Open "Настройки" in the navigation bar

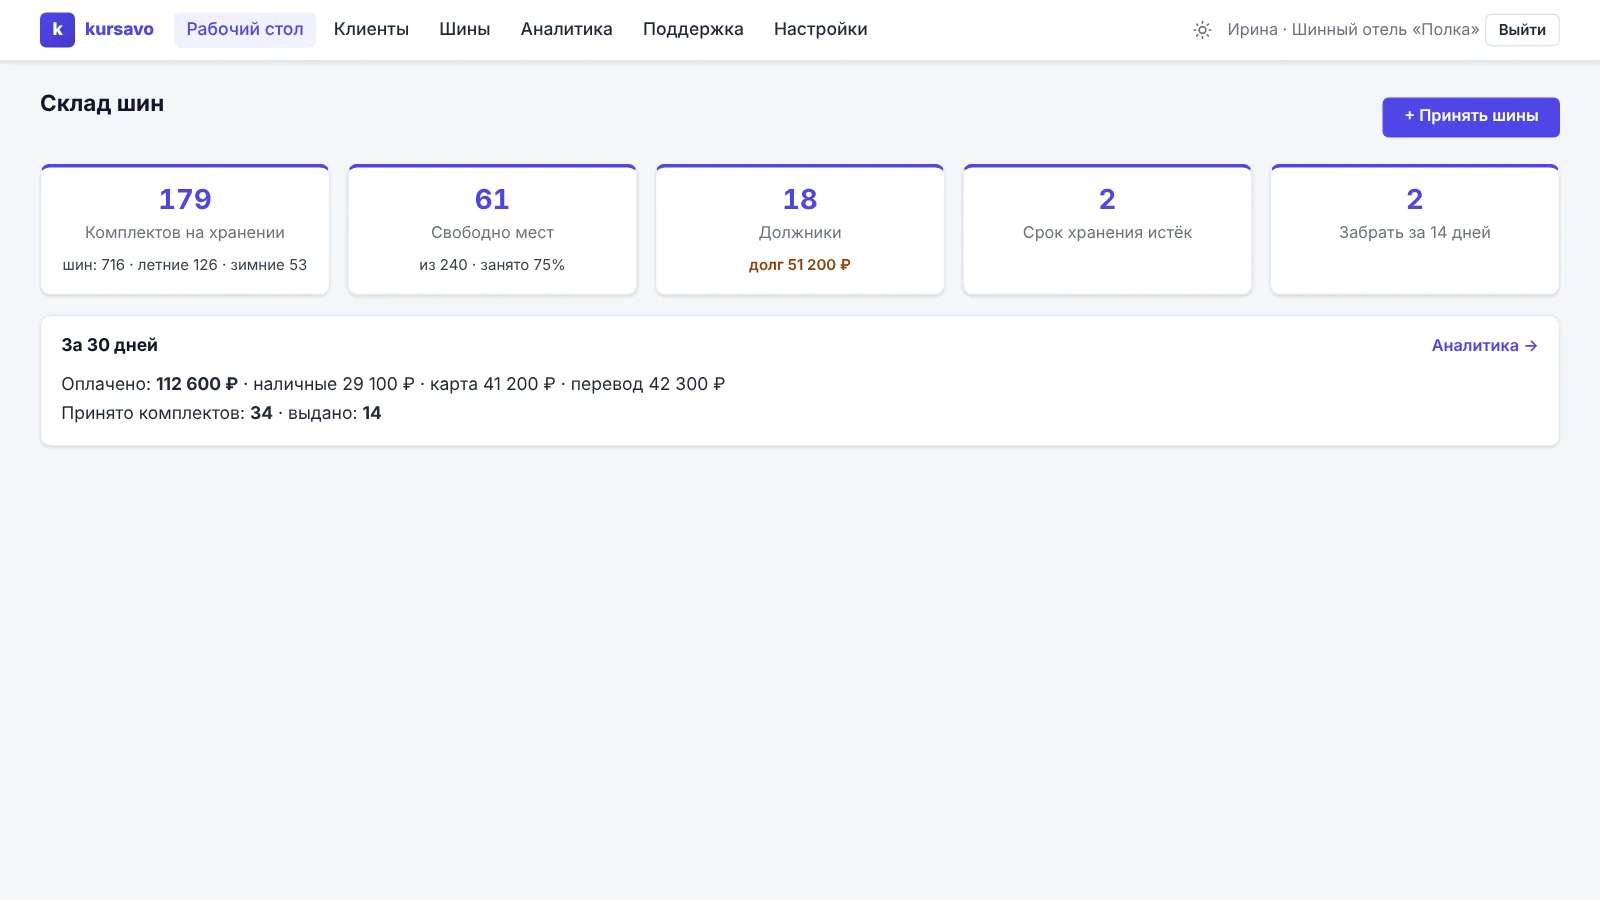(x=821, y=30)
